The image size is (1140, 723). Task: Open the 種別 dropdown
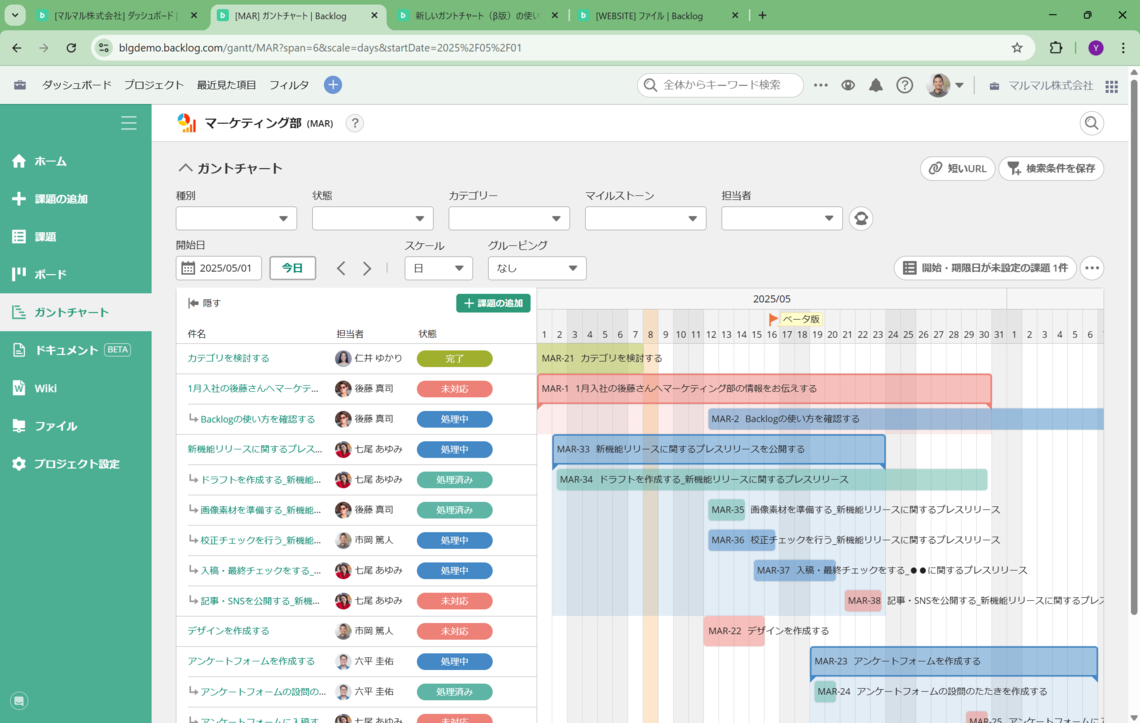tap(236, 218)
